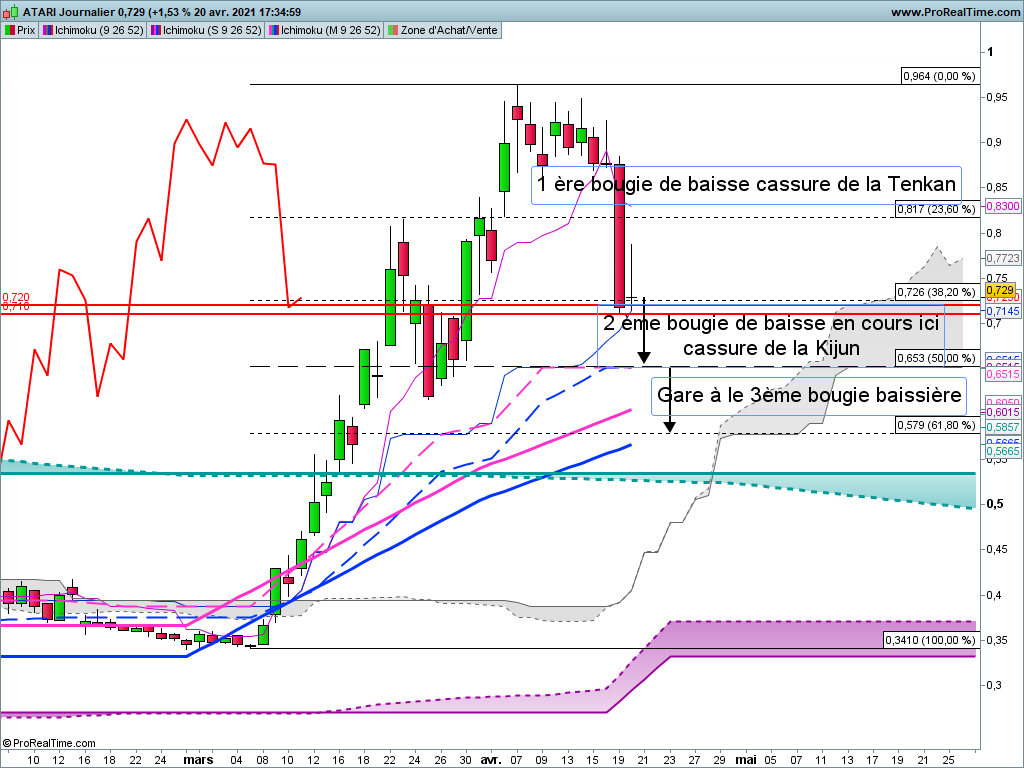
Task: Select the 'Gare à le 3ème bougie' annotation
Action: point(808,396)
